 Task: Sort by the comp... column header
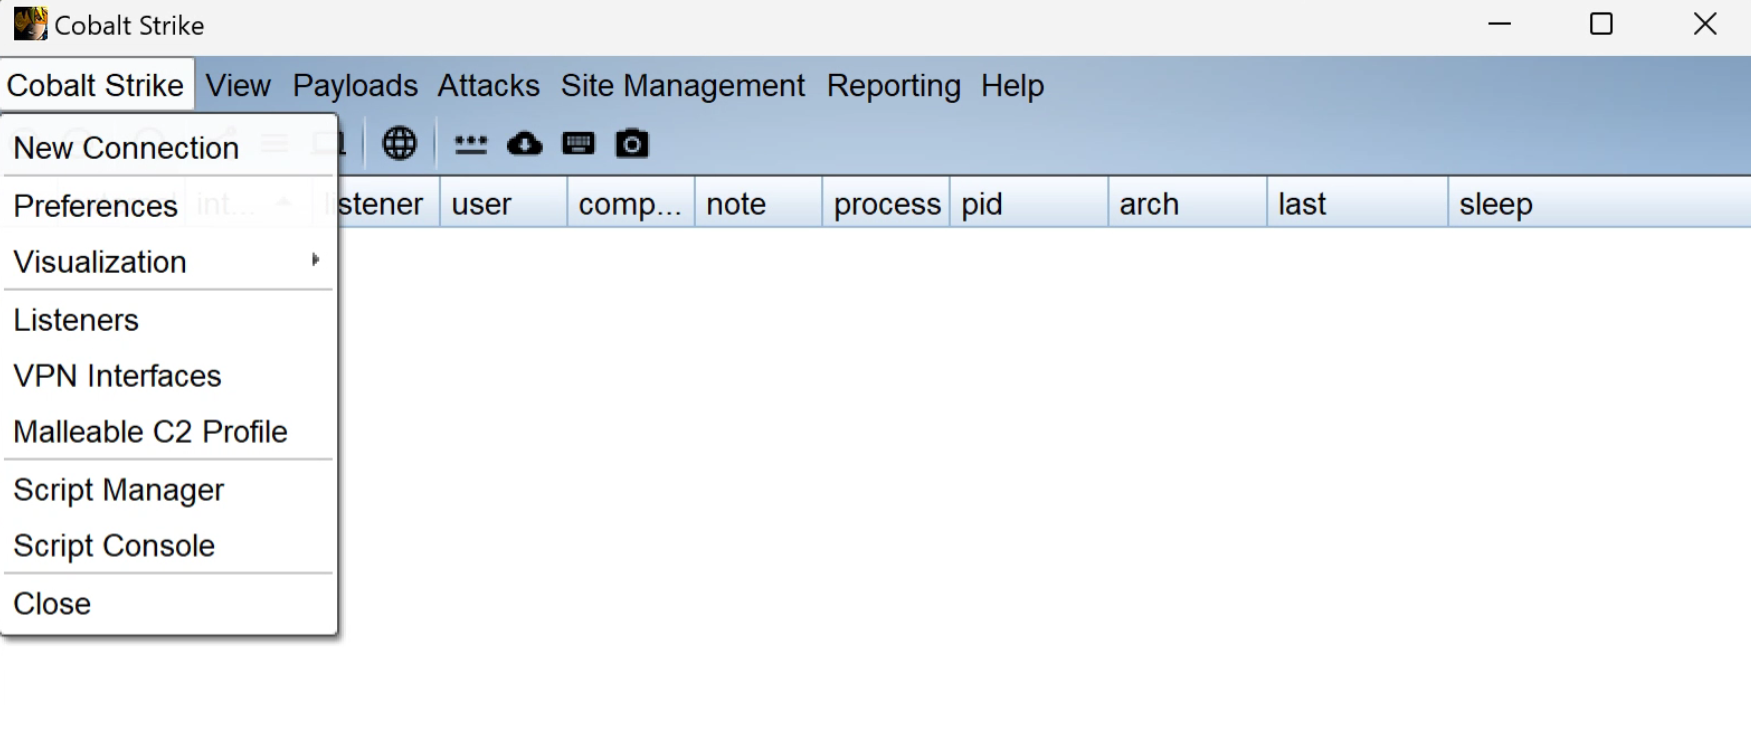(631, 204)
